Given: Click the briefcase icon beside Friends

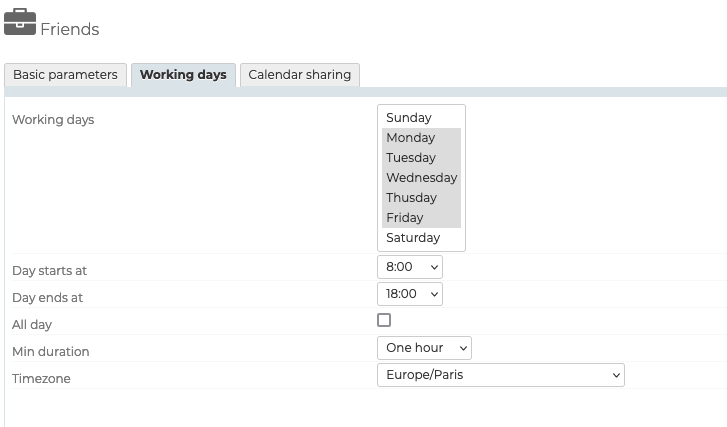Looking at the screenshot, I should pyautogui.click(x=20, y=22).
